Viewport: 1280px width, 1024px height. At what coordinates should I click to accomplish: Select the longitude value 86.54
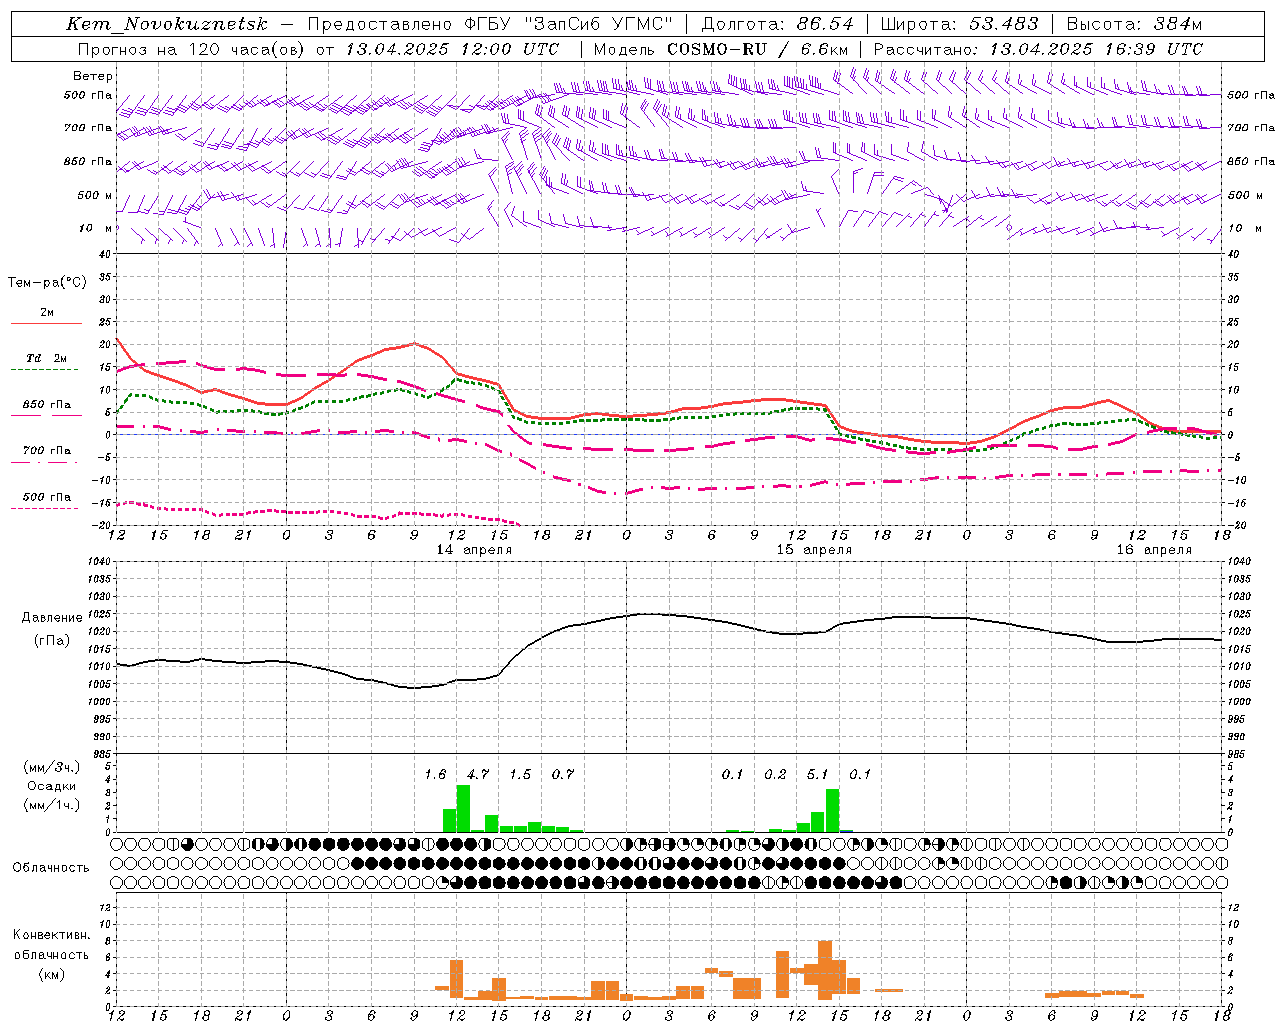pyautogui.click(x=825, y=24)
